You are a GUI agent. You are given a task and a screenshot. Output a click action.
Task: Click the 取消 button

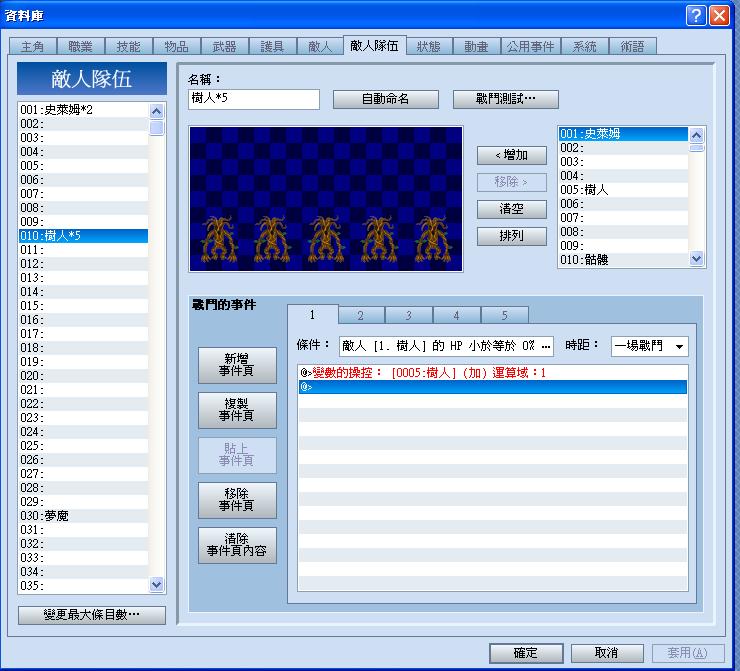tap(607, 653)
